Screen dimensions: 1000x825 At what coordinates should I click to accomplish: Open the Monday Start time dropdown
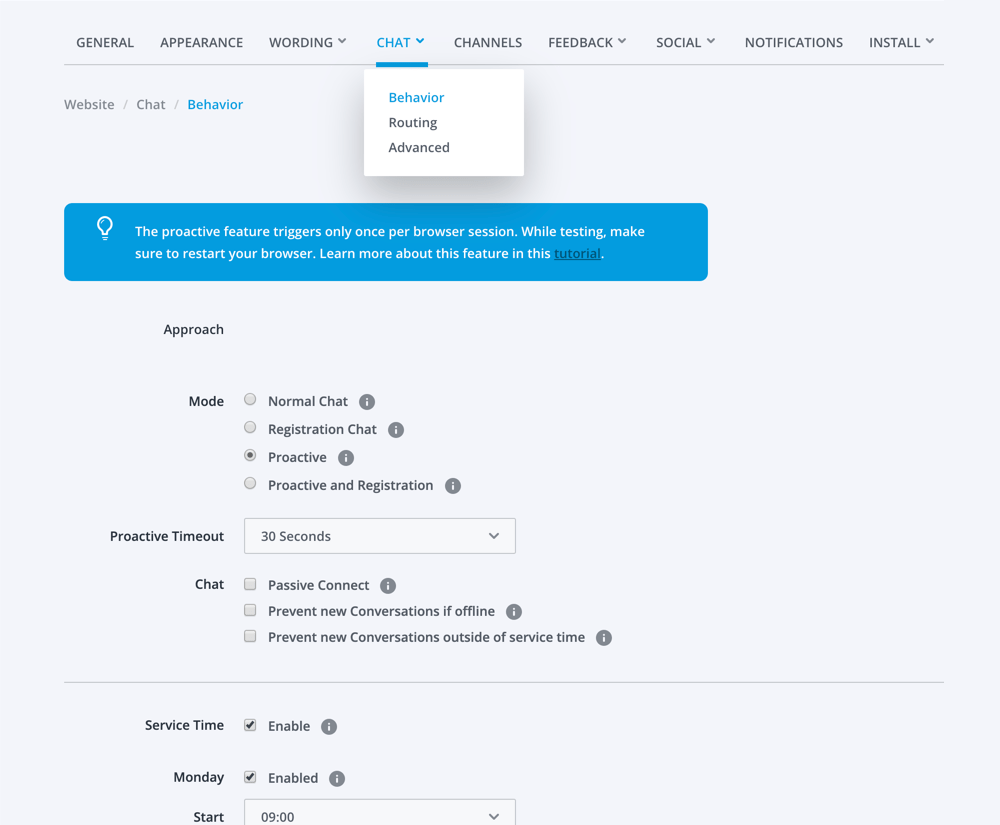pos(379,813)
